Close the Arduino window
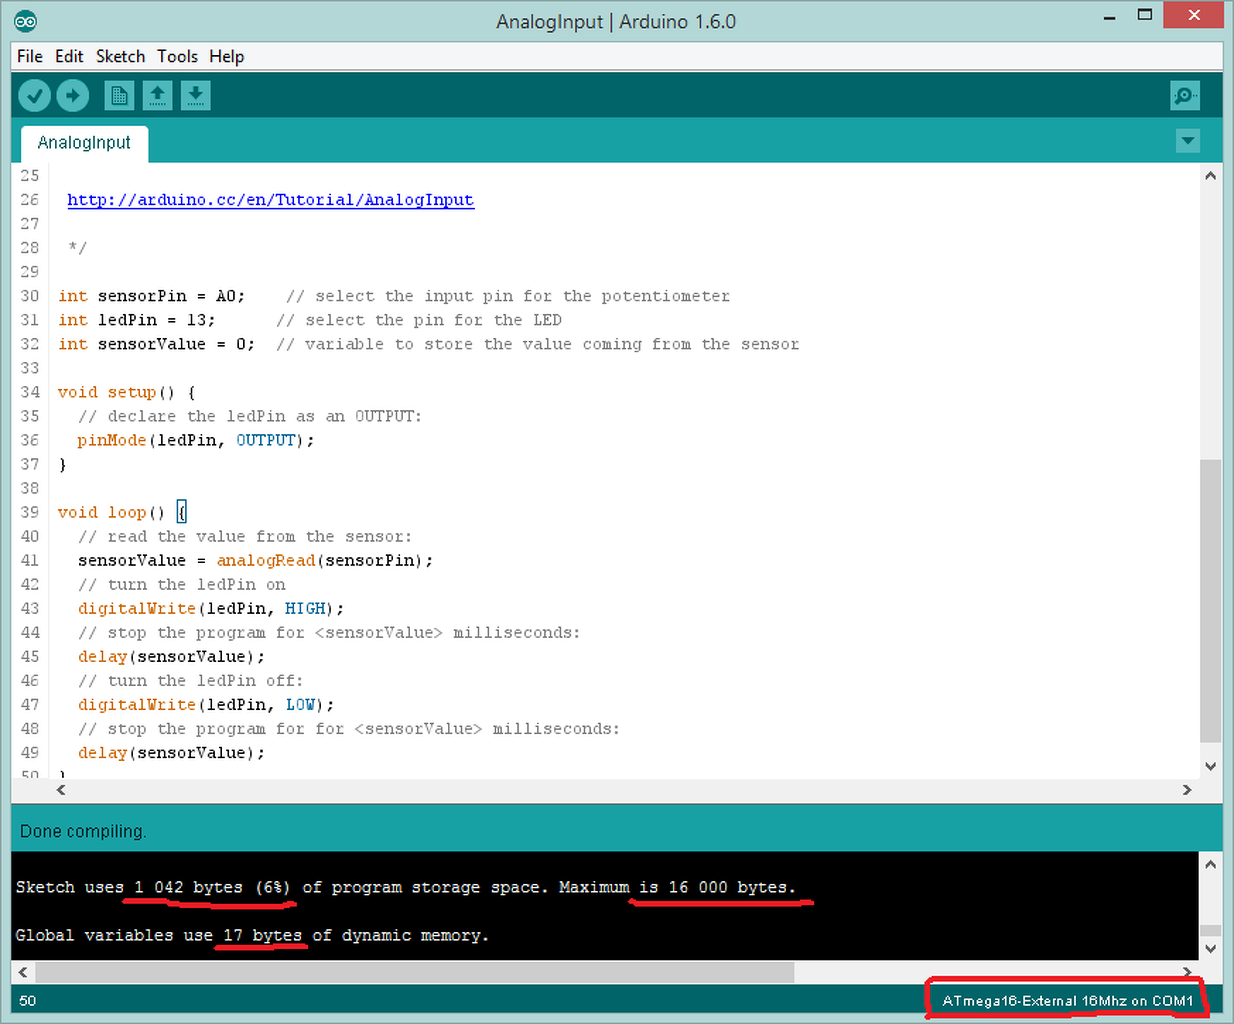 click(x=1194, y=15)
